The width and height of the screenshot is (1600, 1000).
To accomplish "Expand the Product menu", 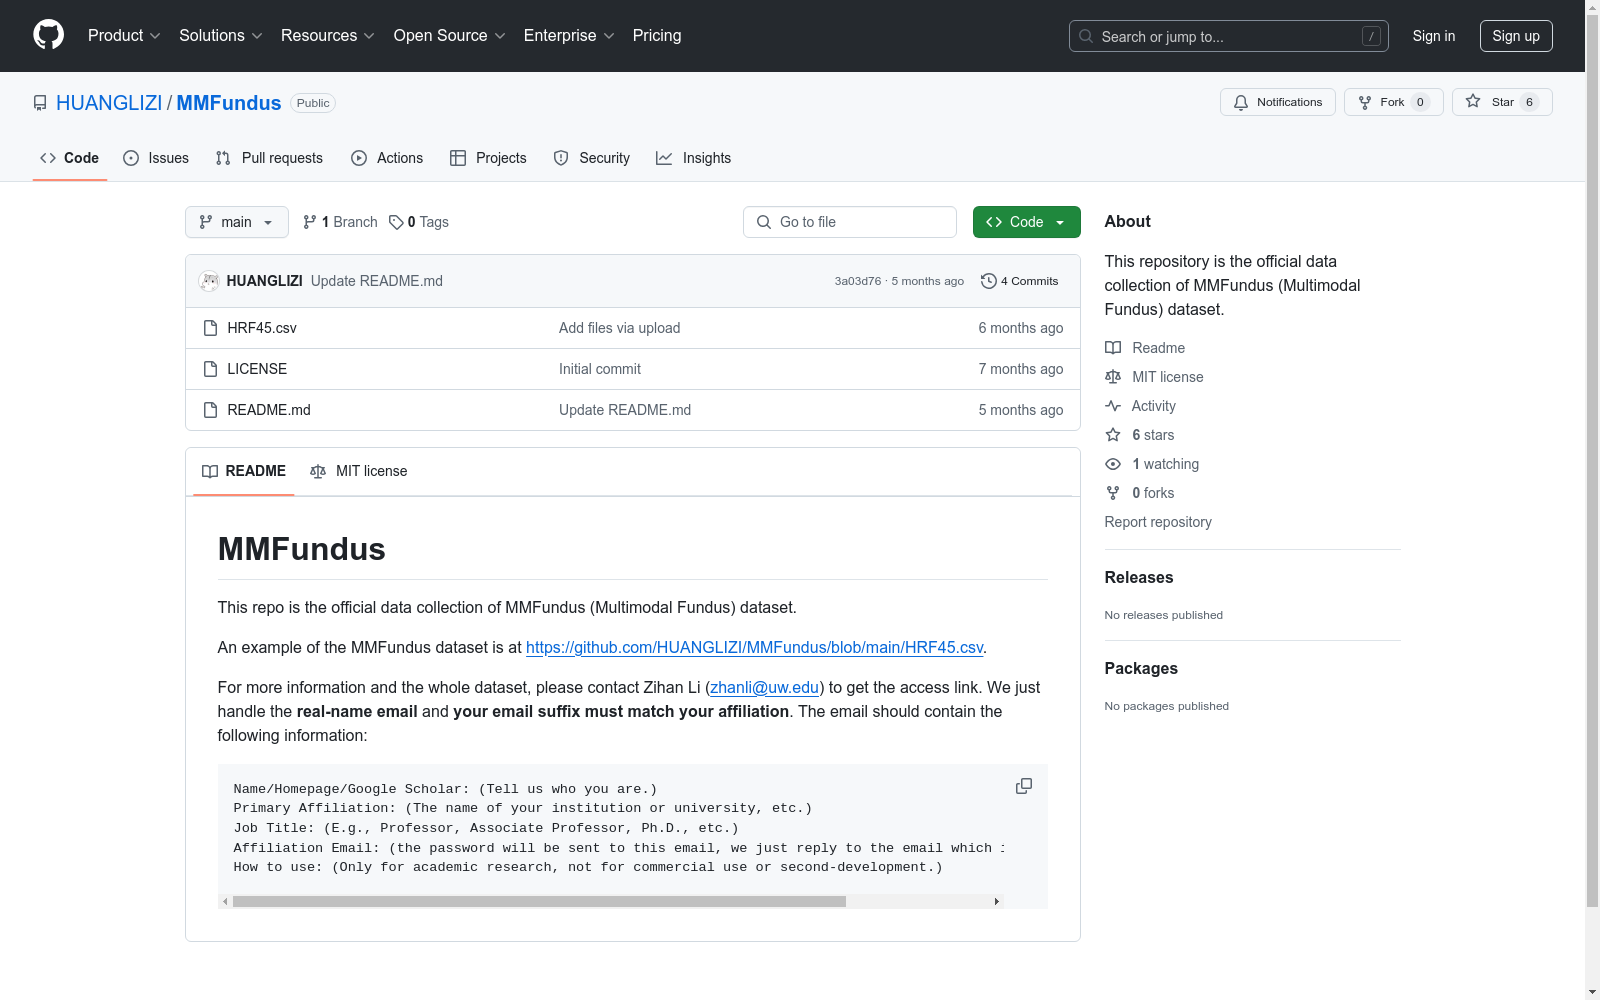I will 124,36.
